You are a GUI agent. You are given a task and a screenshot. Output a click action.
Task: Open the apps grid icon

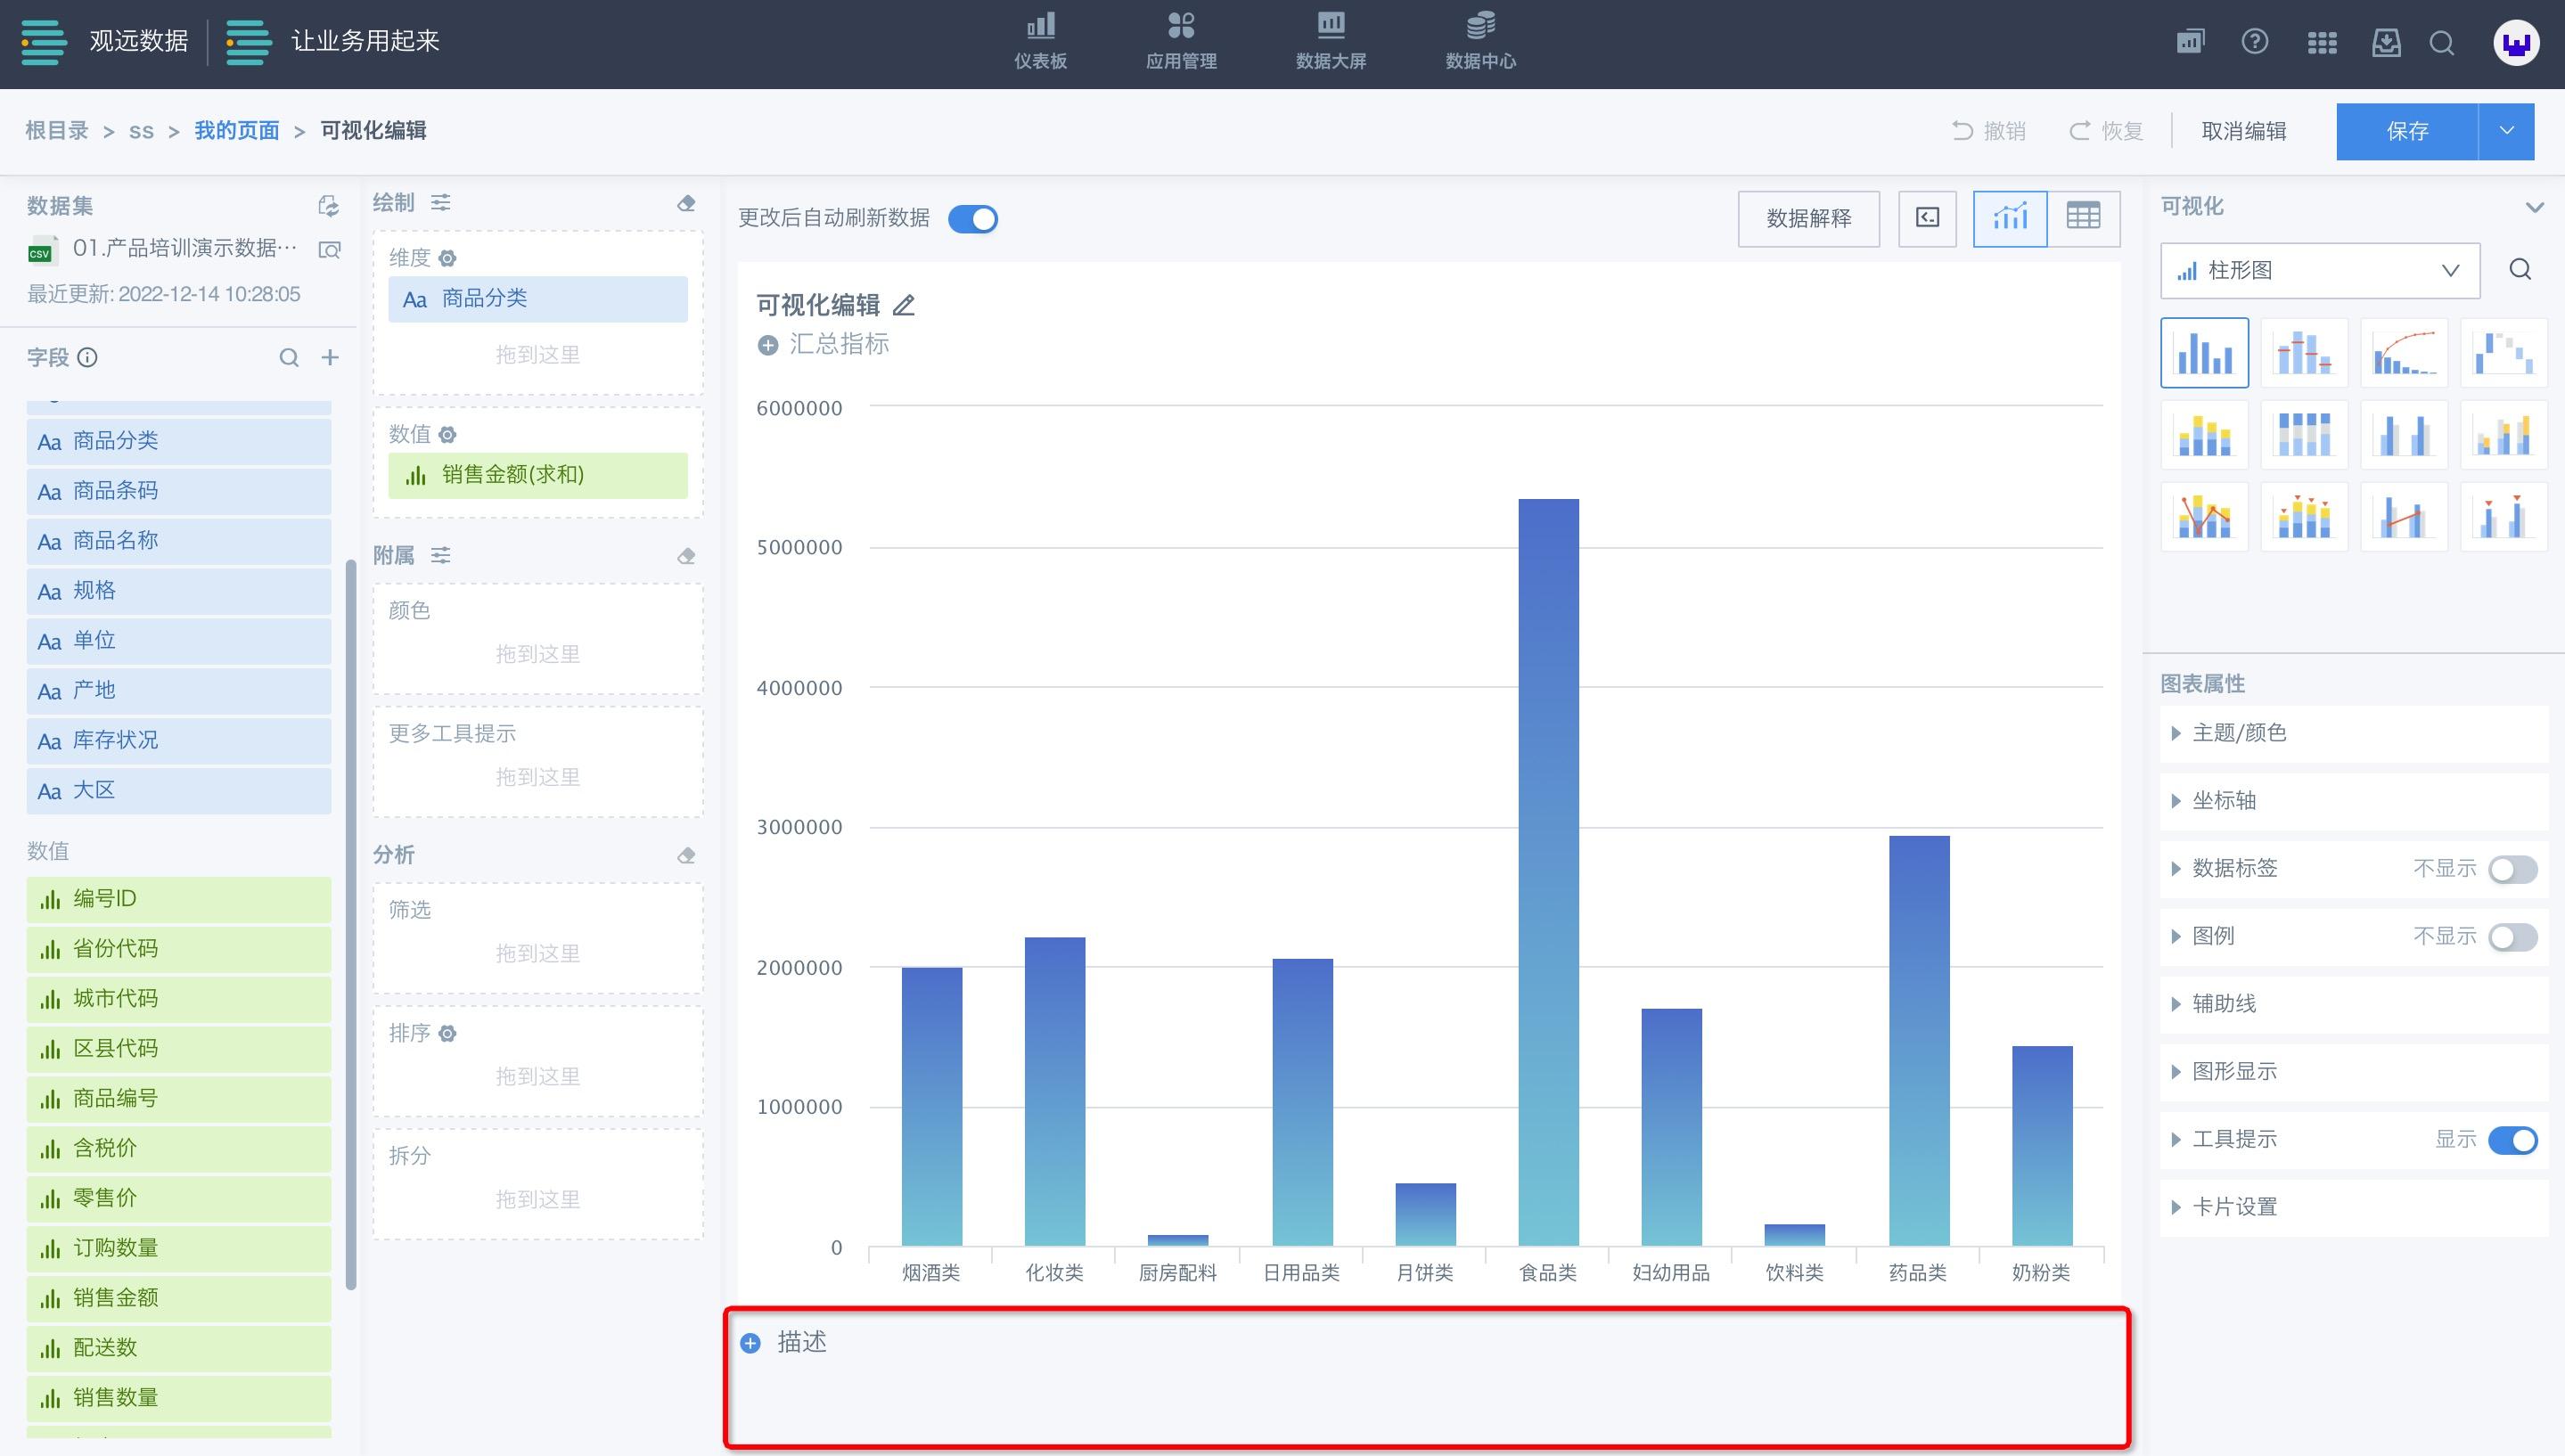point(2321,42)
